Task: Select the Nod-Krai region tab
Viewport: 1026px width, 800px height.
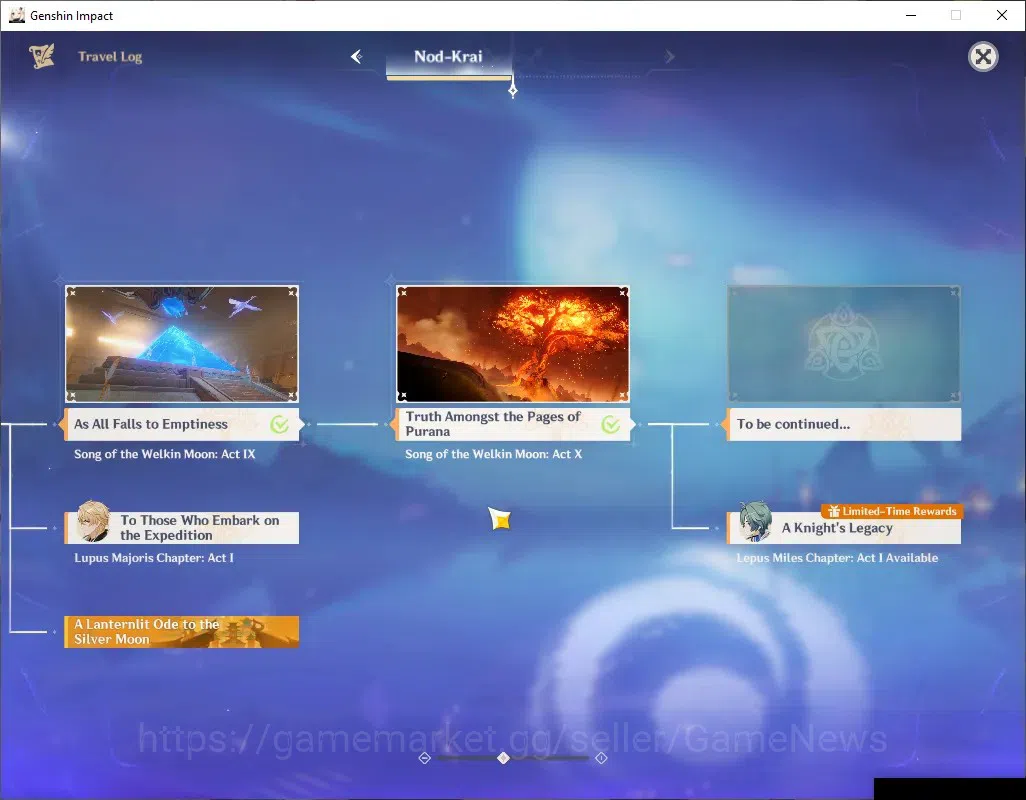Action: click(448, 60)
